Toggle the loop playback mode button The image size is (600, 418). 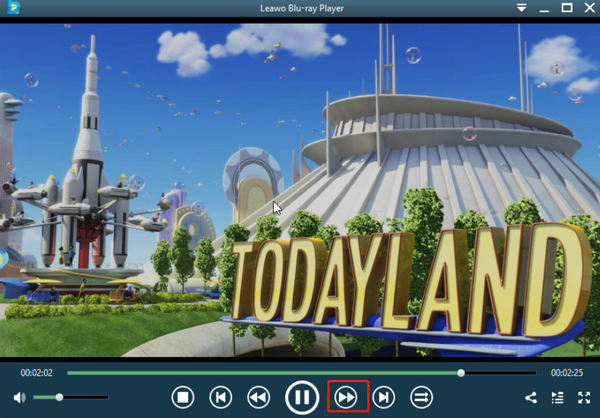(x=421, y=397)
